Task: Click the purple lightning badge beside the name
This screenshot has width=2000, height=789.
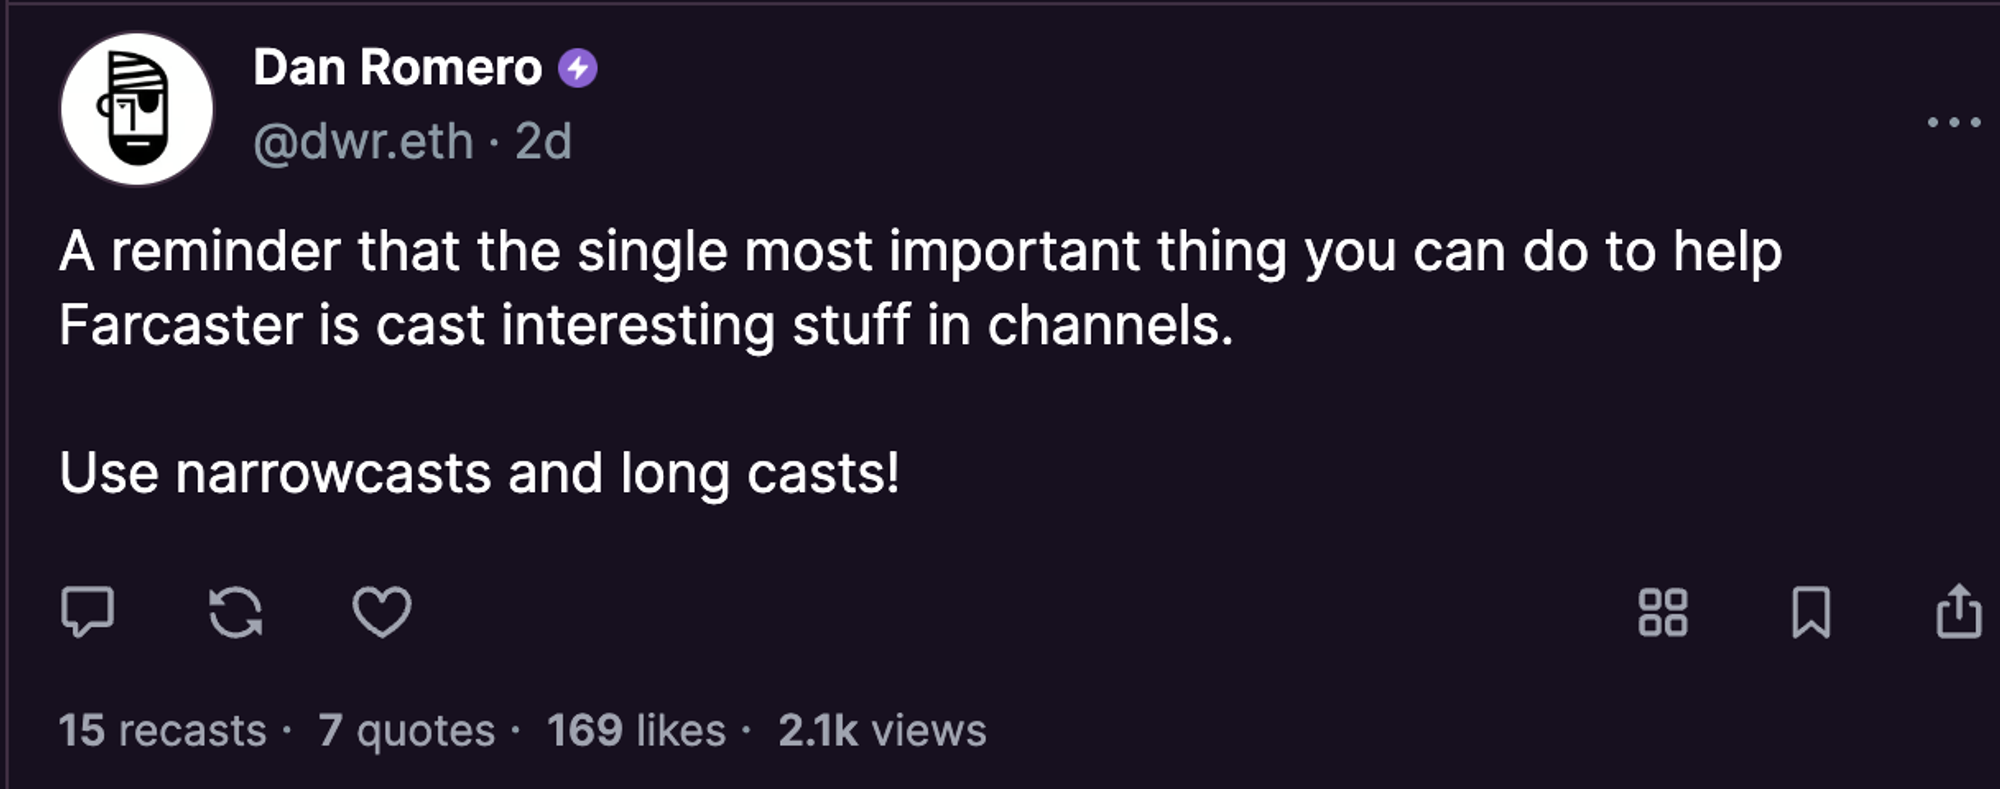Action: (x=577, y=69)
